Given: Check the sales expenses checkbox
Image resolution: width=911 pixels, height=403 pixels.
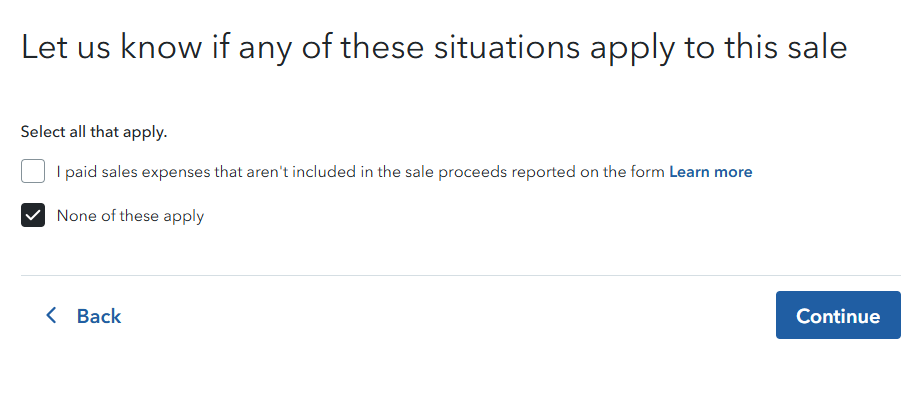Looking at the screenshot, I should [33, 172].
